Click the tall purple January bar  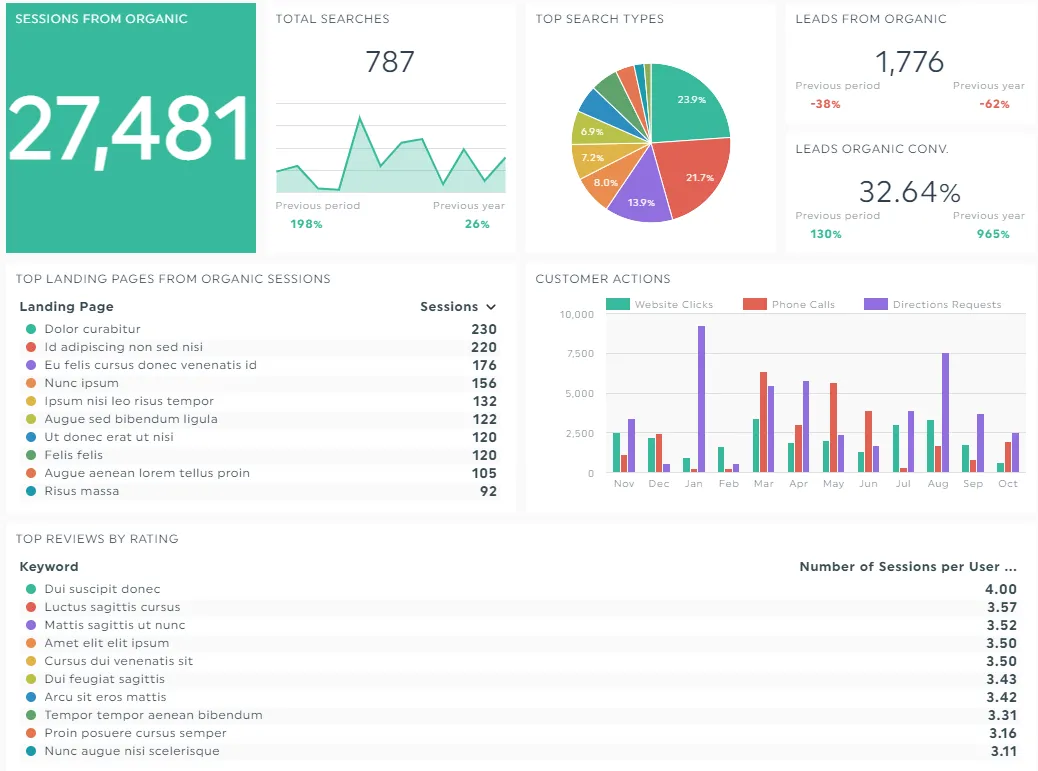tap(701, 398)
